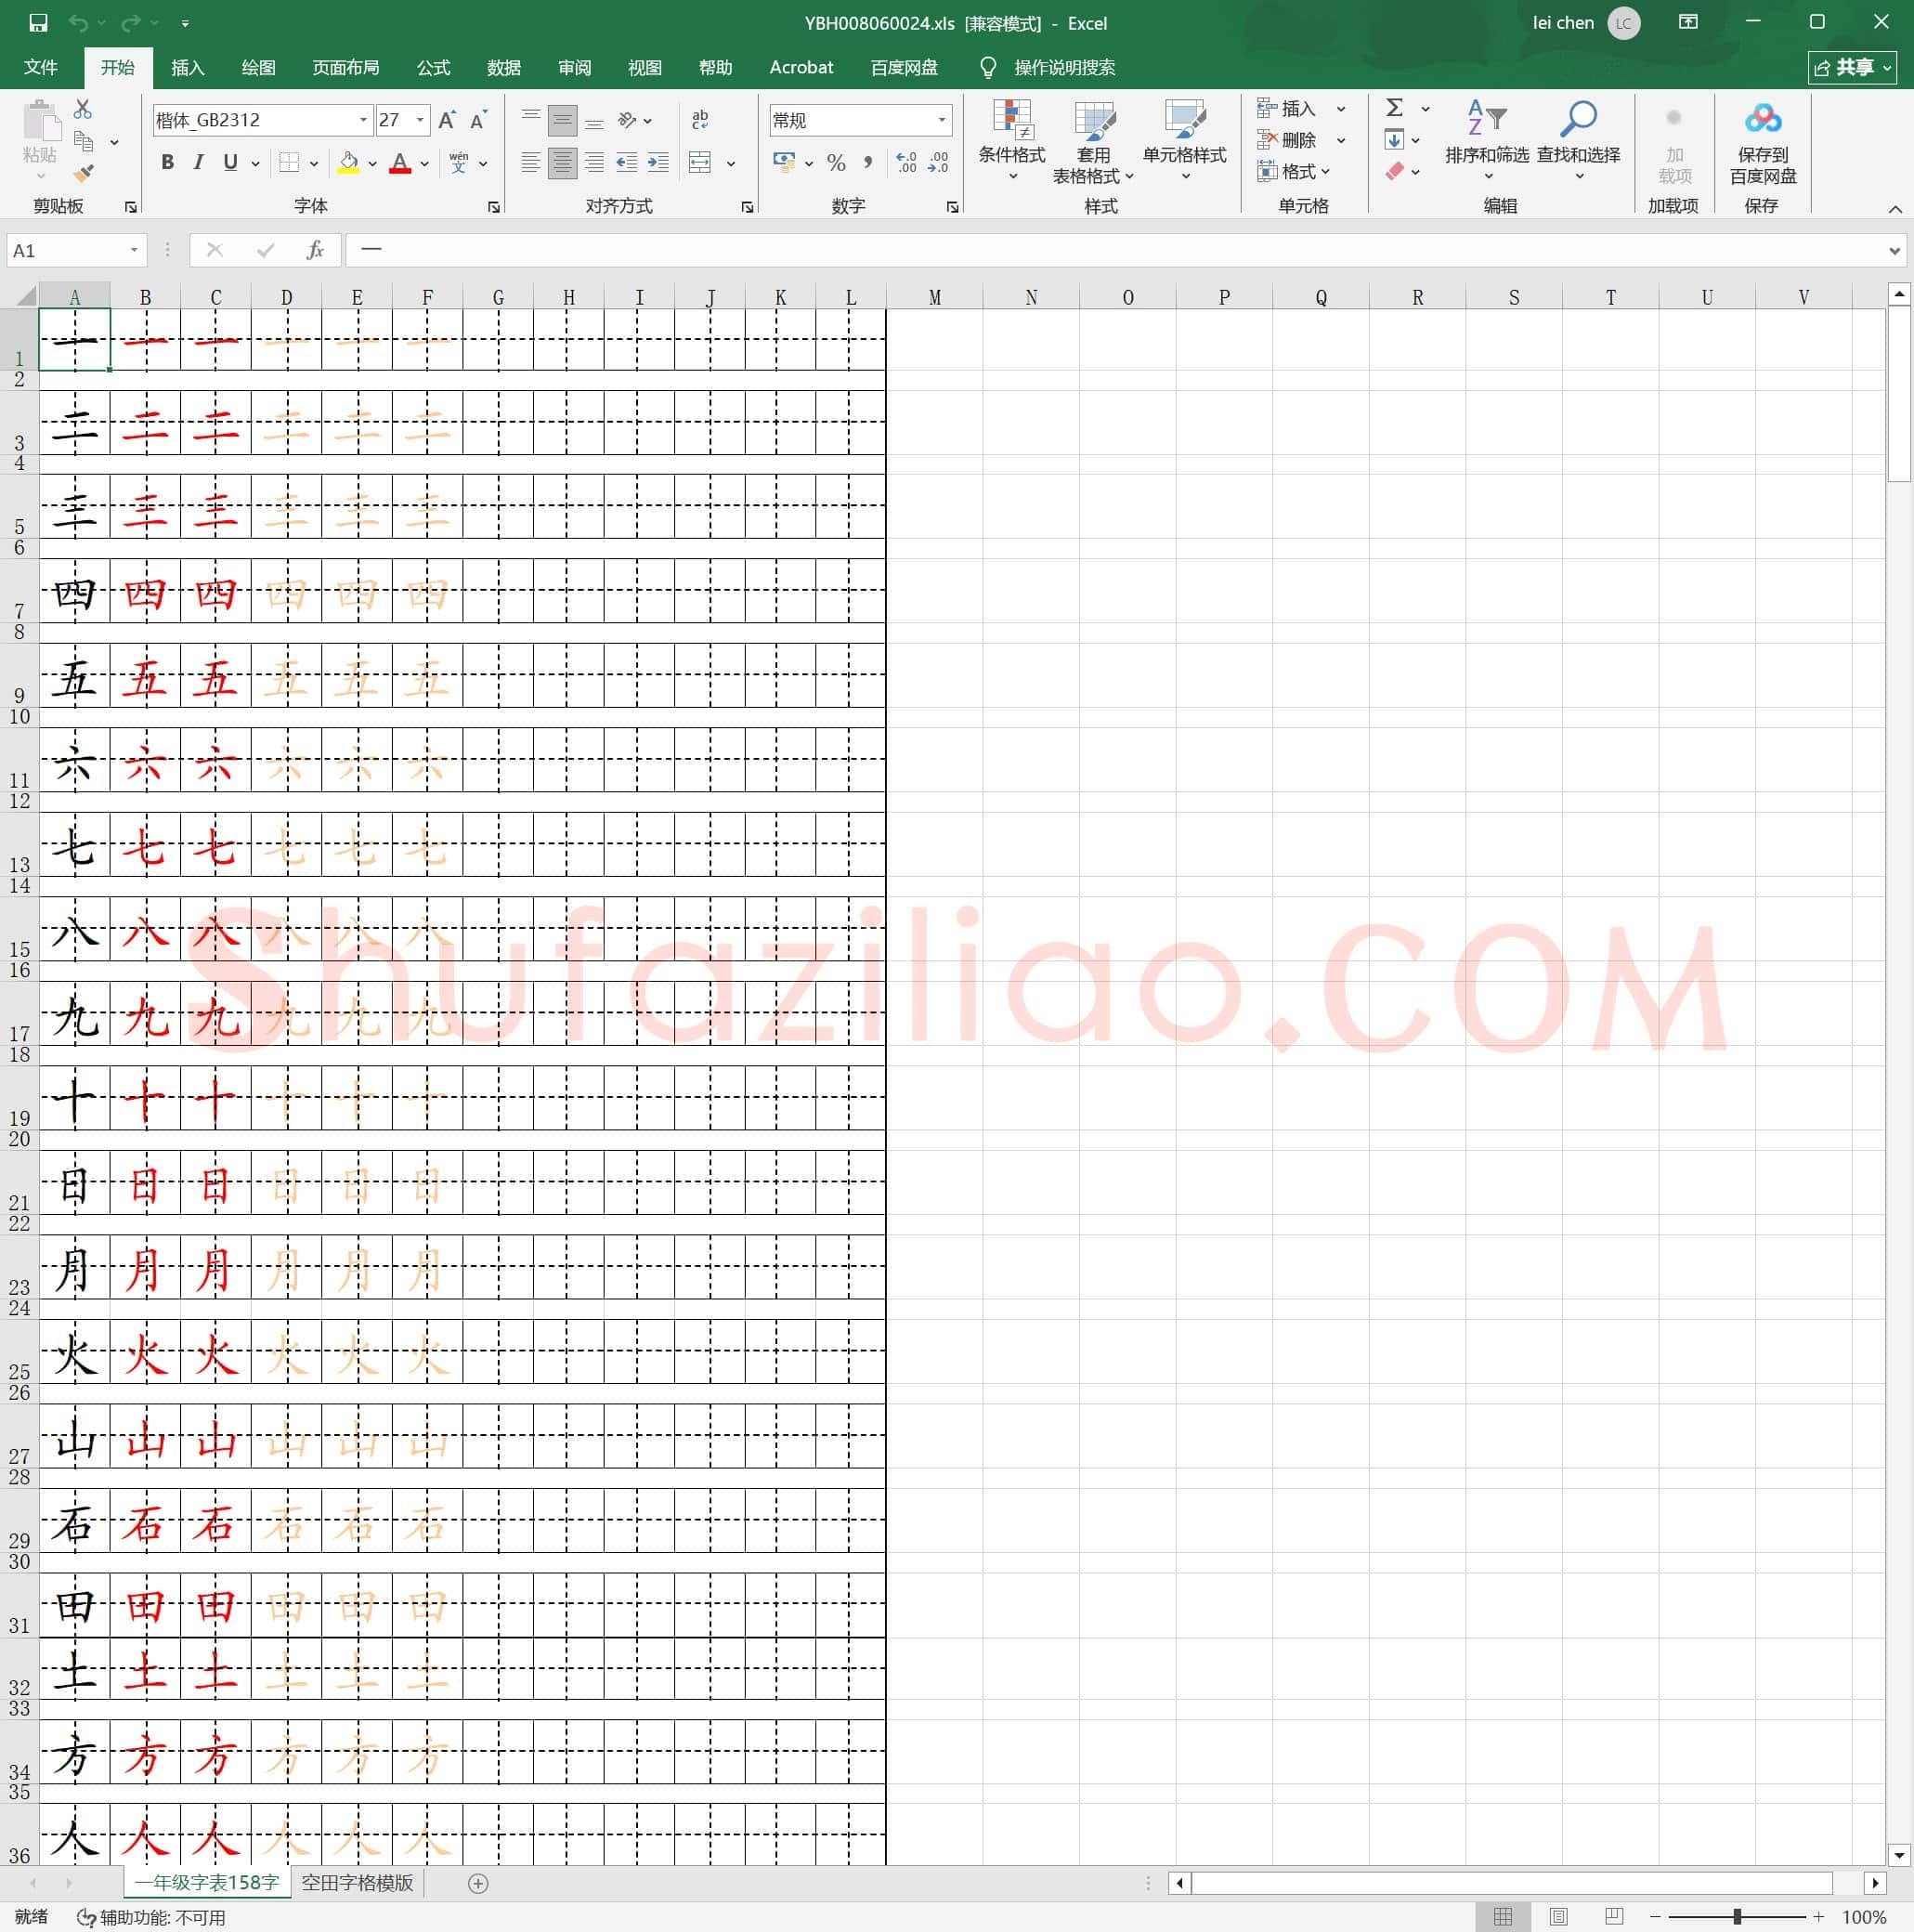Click the Increase Font Size icon
Screen dimensions: 1914x1932
tap(448, 120)
